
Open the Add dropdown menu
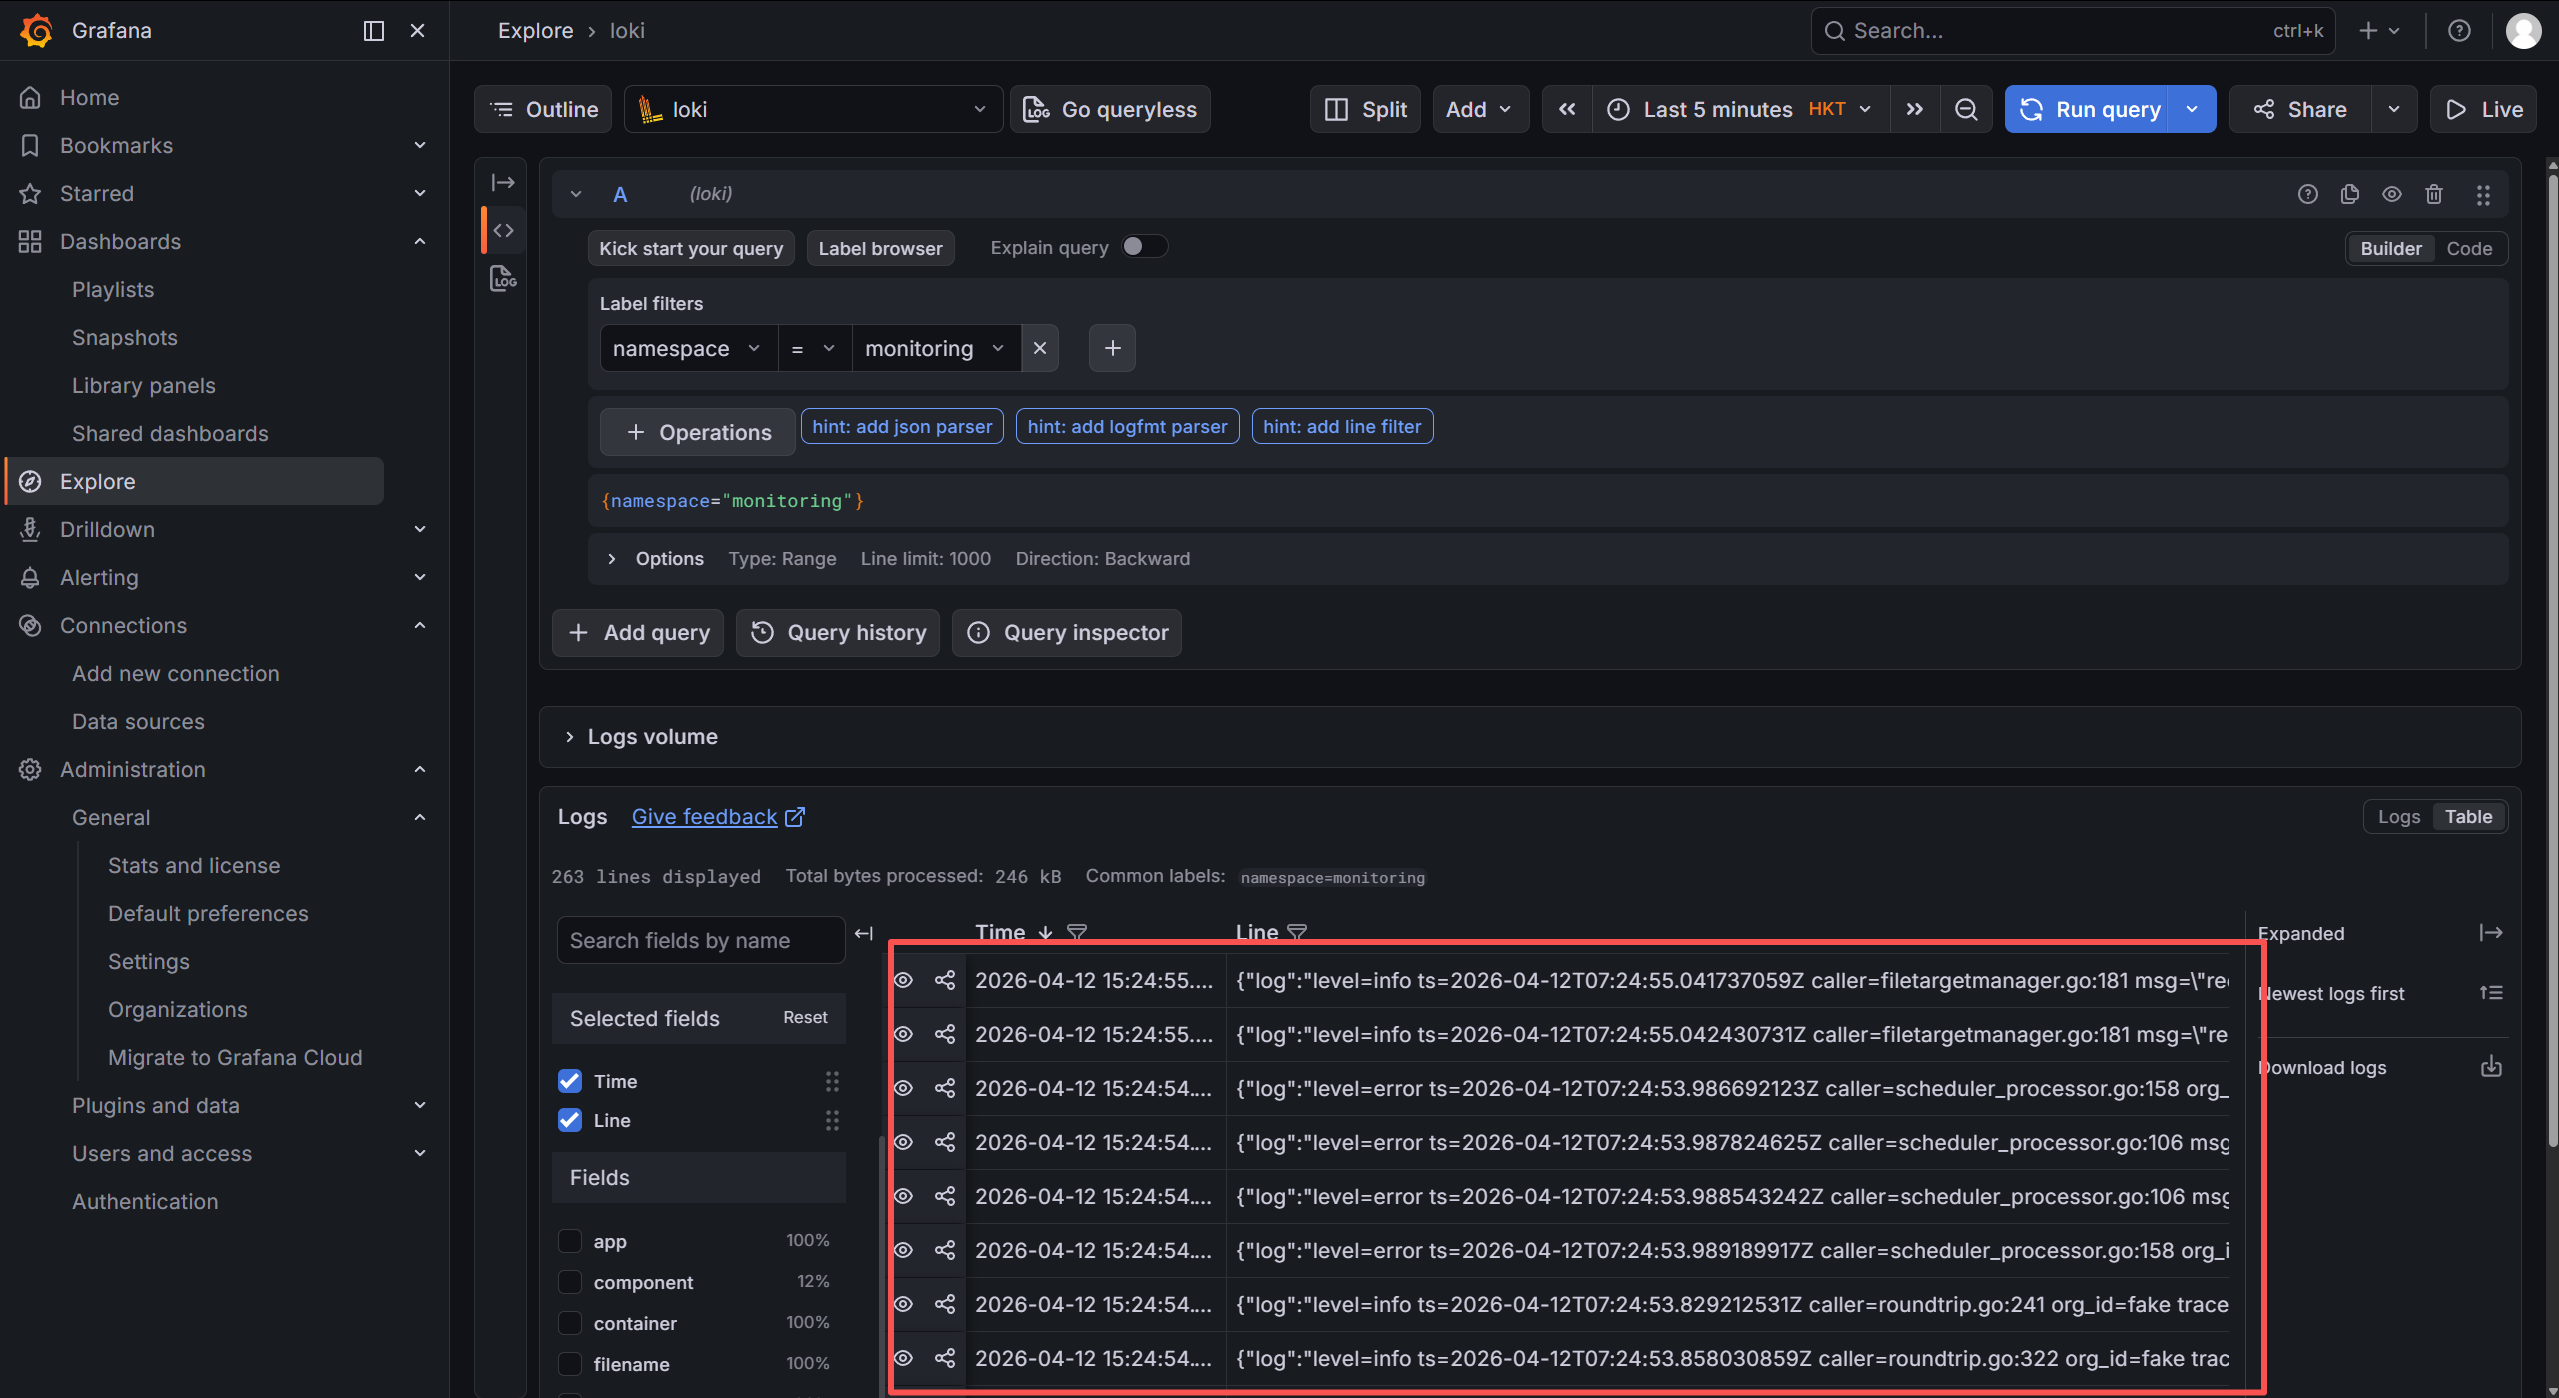(x=1480, y=109)
